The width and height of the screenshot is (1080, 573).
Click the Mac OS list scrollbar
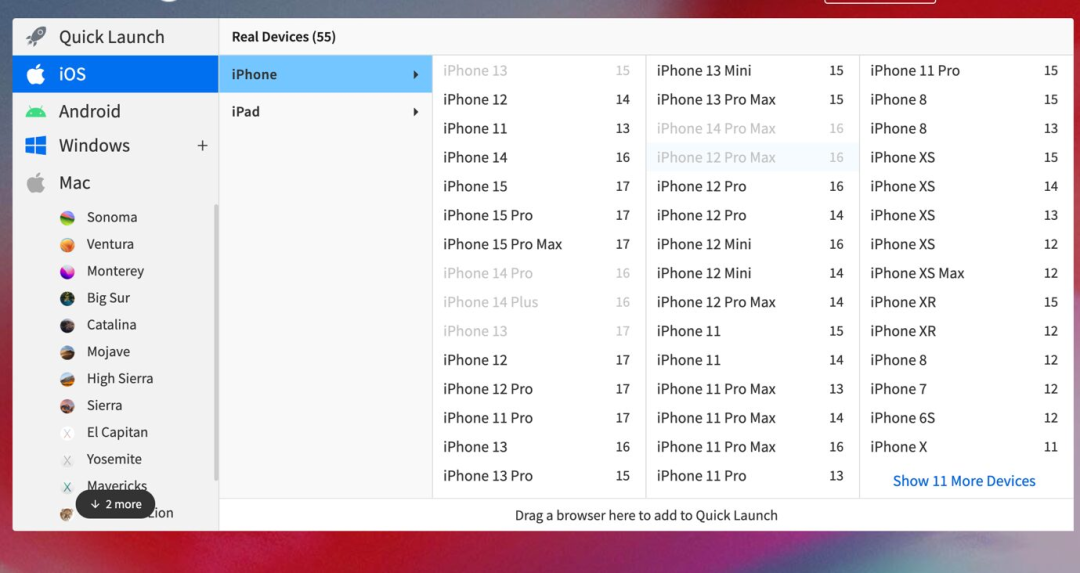216,342
